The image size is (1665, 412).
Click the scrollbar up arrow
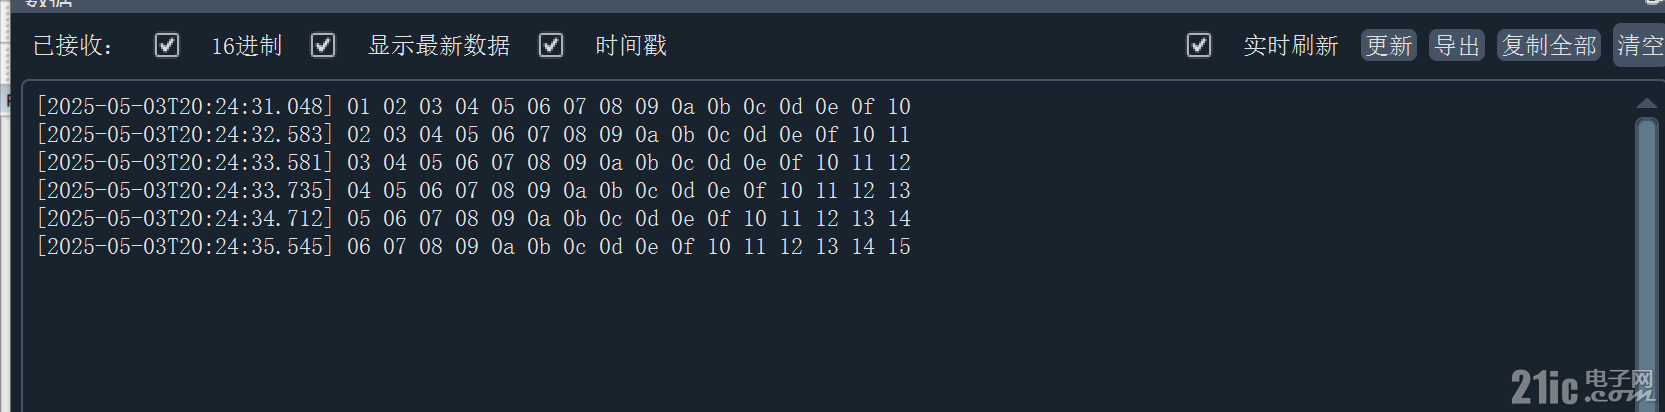1647,103
